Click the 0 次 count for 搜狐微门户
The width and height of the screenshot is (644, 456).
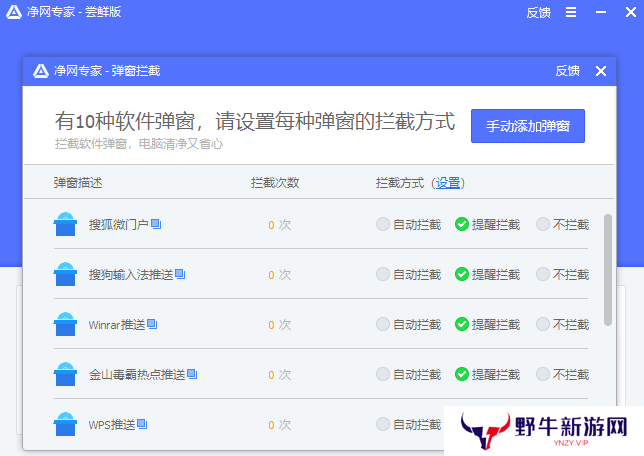[280, 224]
